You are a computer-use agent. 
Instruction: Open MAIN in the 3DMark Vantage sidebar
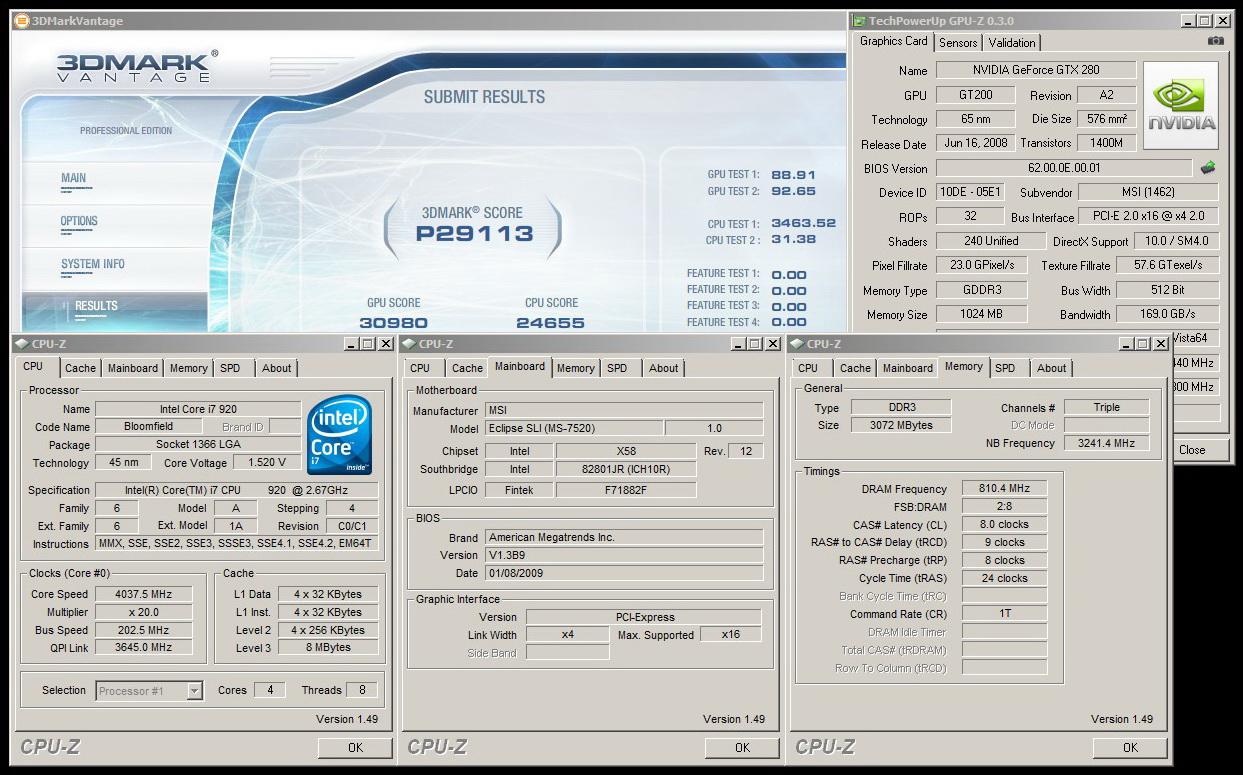click(73, 178)
